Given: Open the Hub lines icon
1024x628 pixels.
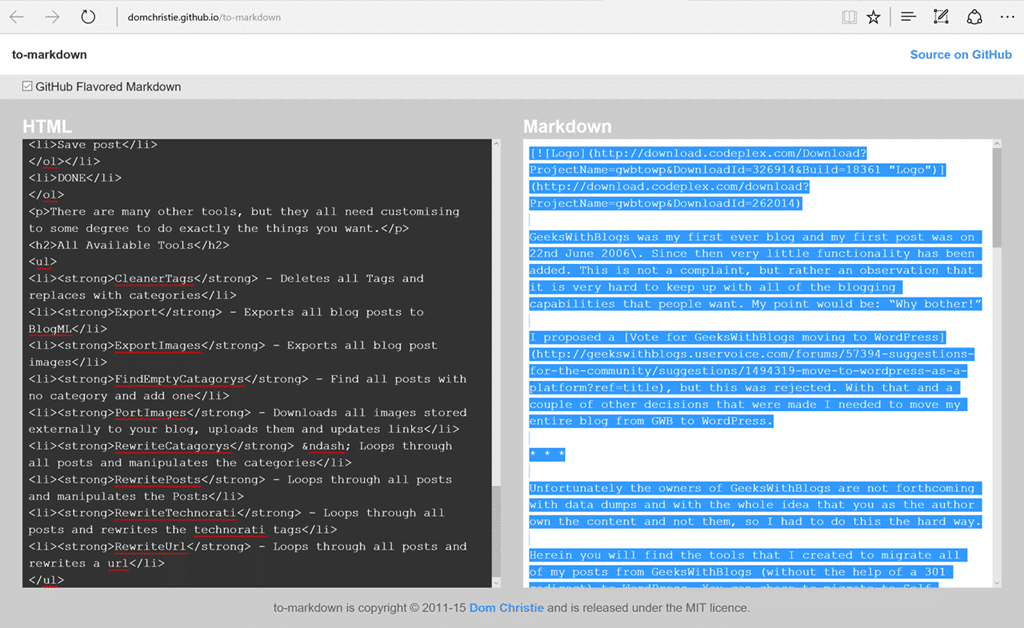Looking at the screenshot, I should [x=908, y=17].
